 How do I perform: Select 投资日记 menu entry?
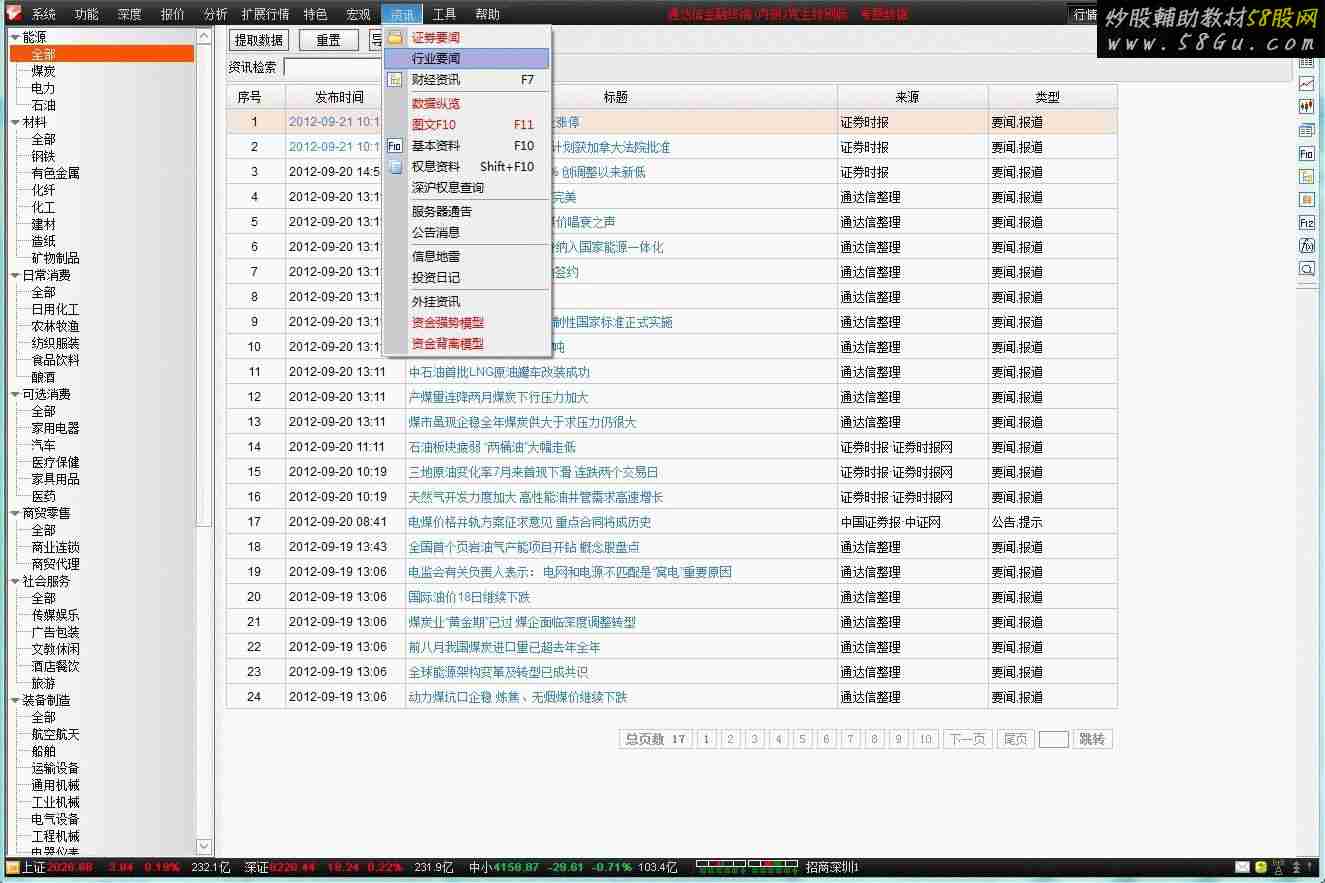(x=467, y=278)
